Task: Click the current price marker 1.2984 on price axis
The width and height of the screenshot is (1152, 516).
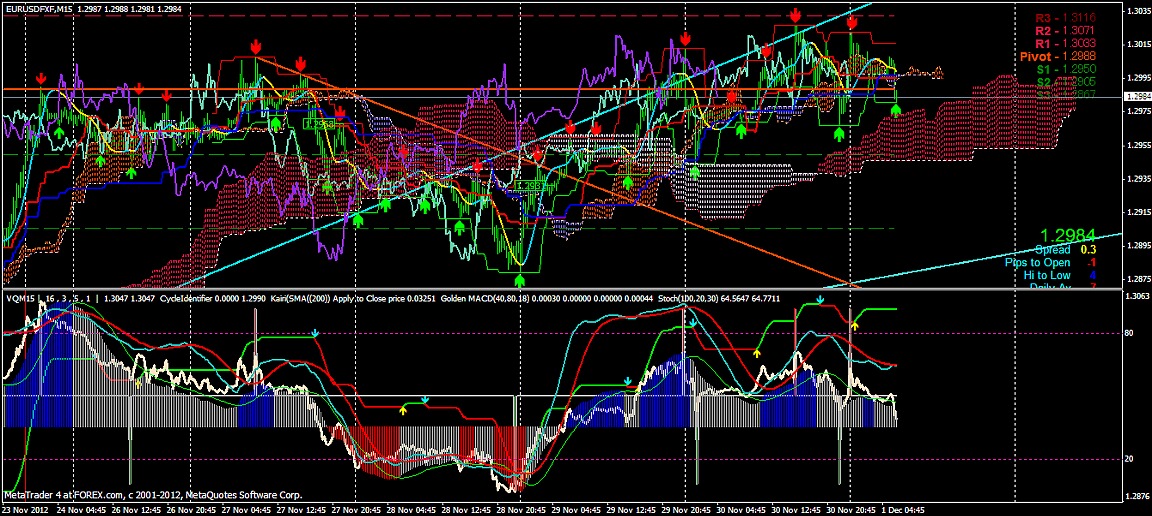Action: point(1137,96)
